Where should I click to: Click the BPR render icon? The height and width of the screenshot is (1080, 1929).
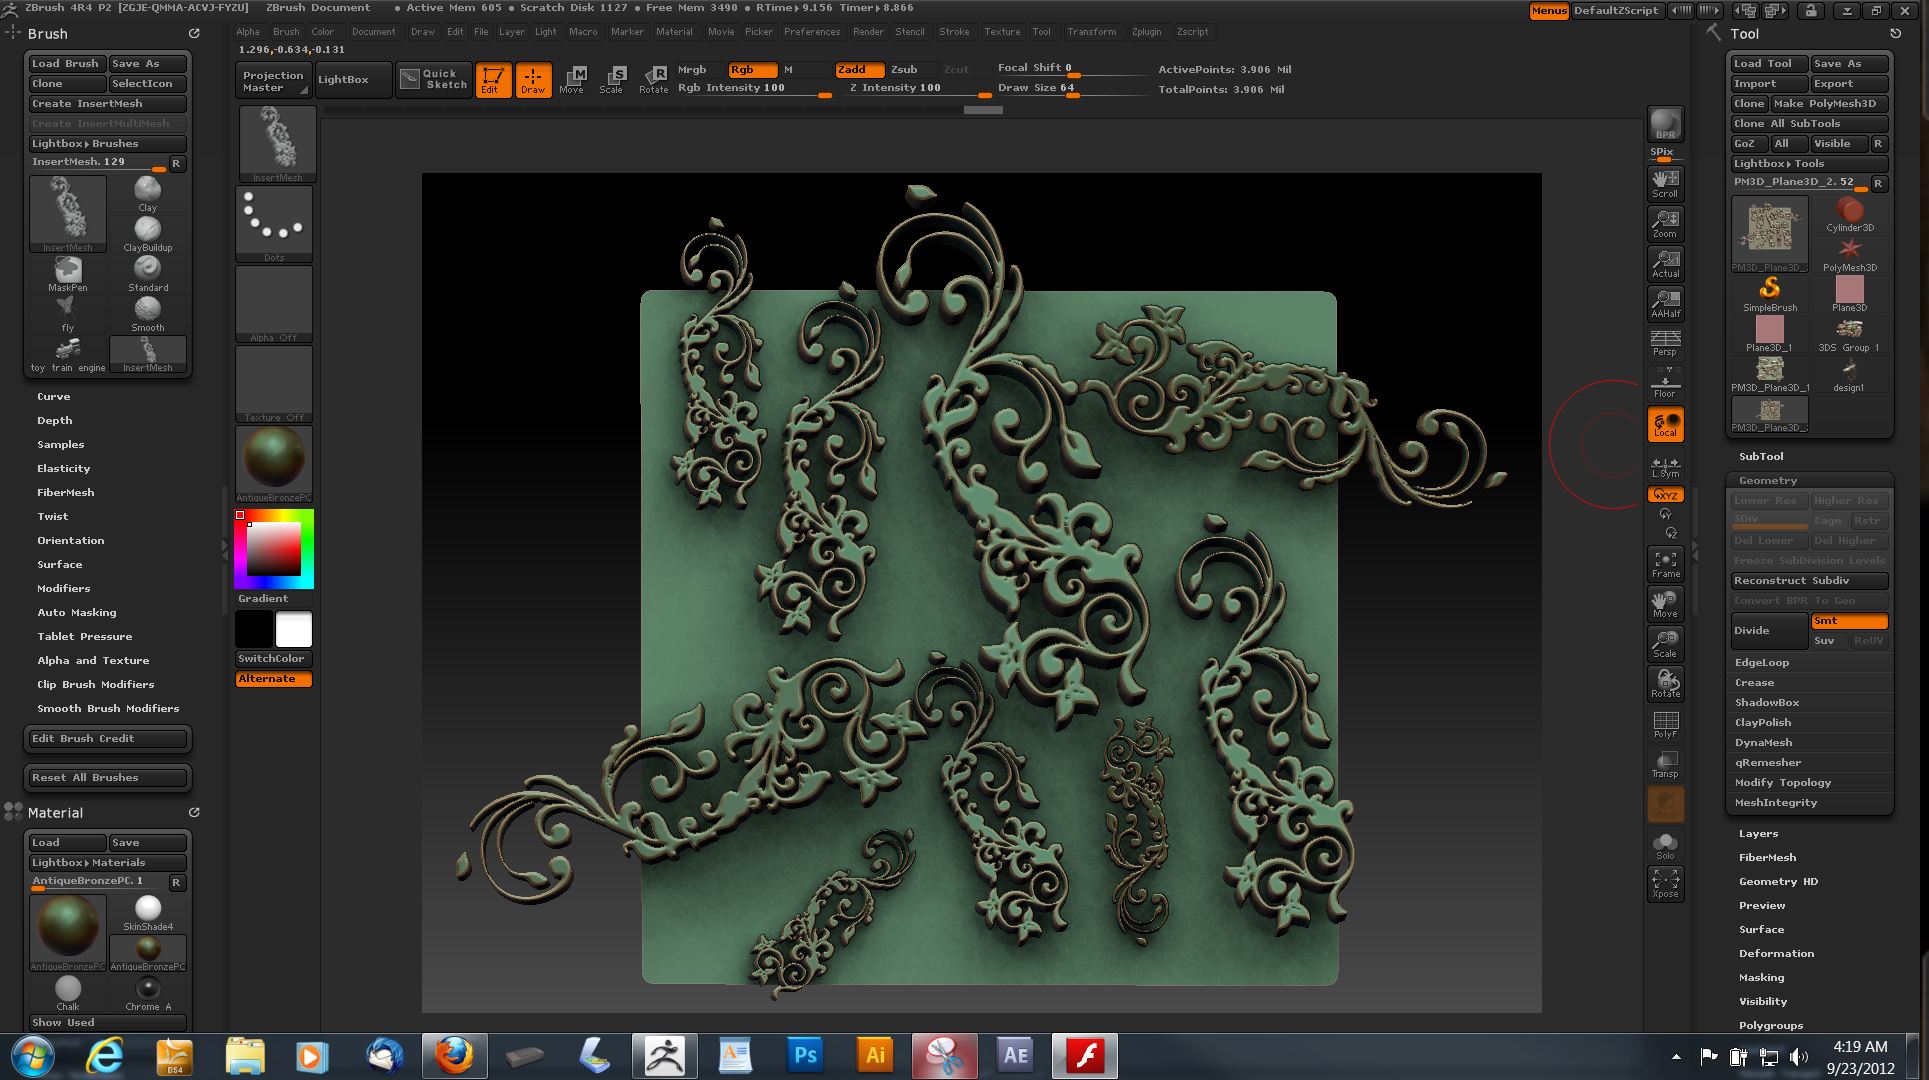point(1665,123)
